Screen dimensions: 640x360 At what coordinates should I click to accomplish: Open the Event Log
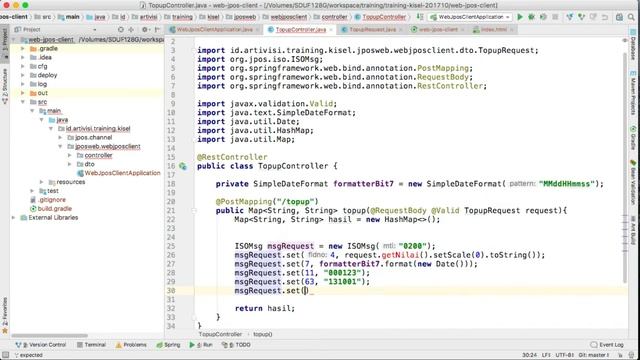[x=607, y=345]
